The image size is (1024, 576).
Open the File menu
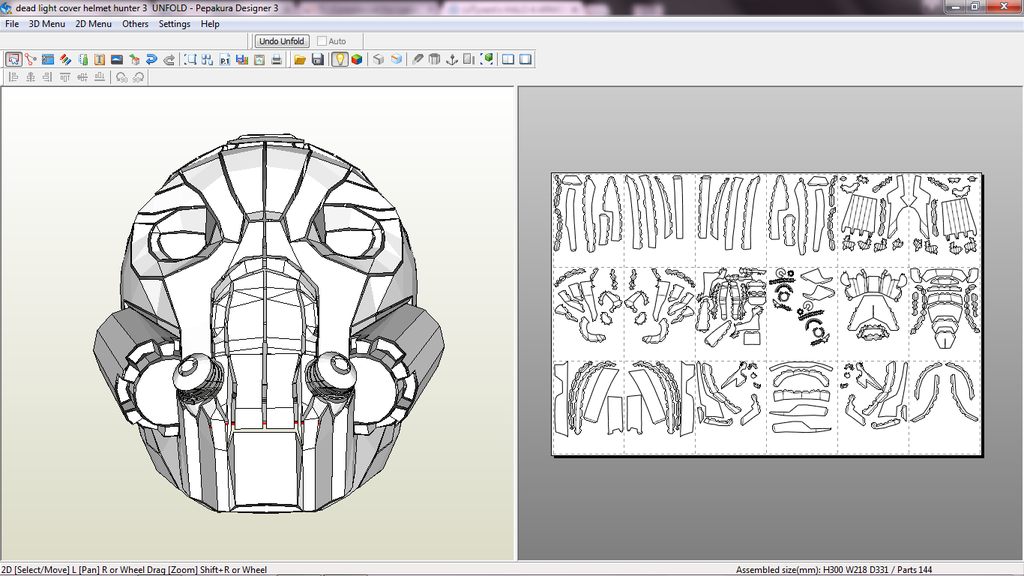pos(12,24)
